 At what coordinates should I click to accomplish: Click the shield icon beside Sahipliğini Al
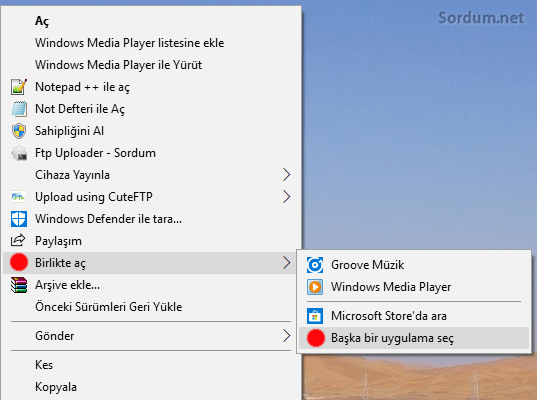tap(19, 131)
